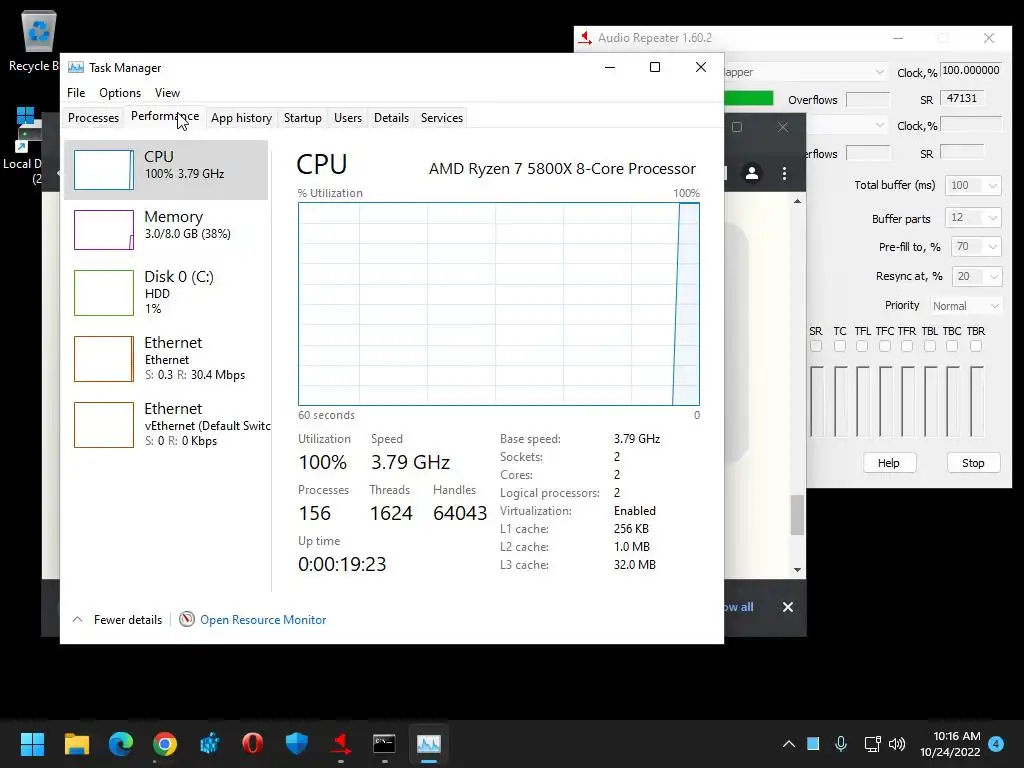Open the browser three-dot menu

(784, 173)
